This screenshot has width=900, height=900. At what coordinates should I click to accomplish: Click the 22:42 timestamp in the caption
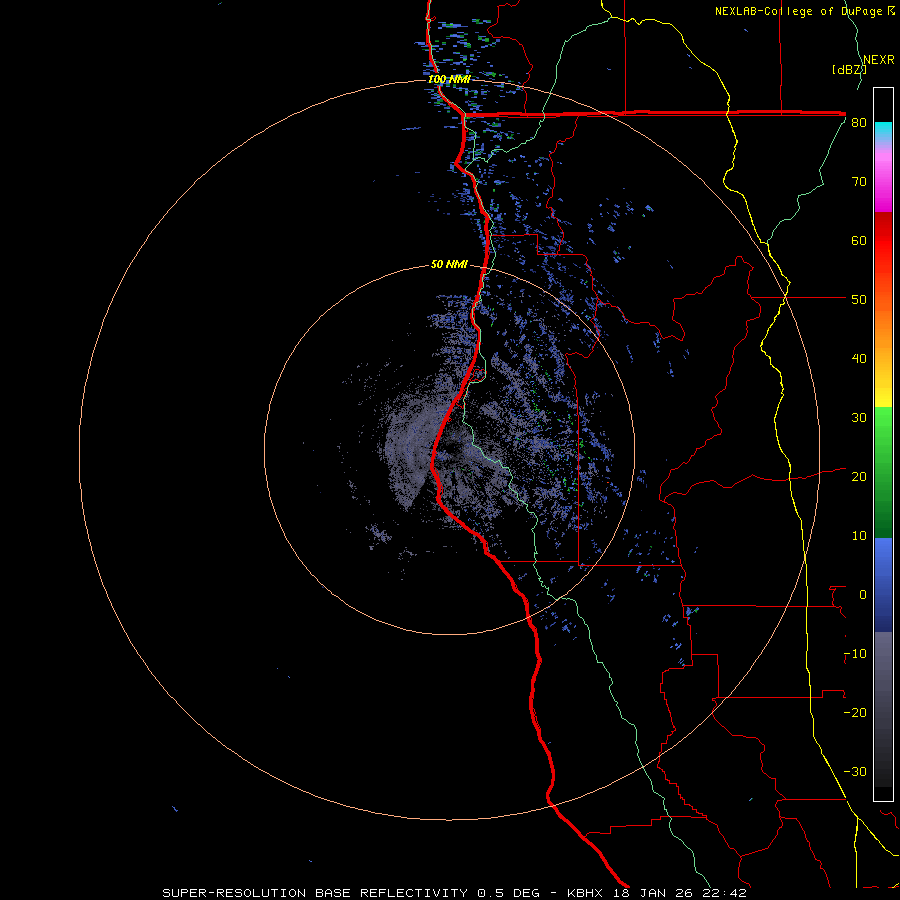tap(726, 893)
